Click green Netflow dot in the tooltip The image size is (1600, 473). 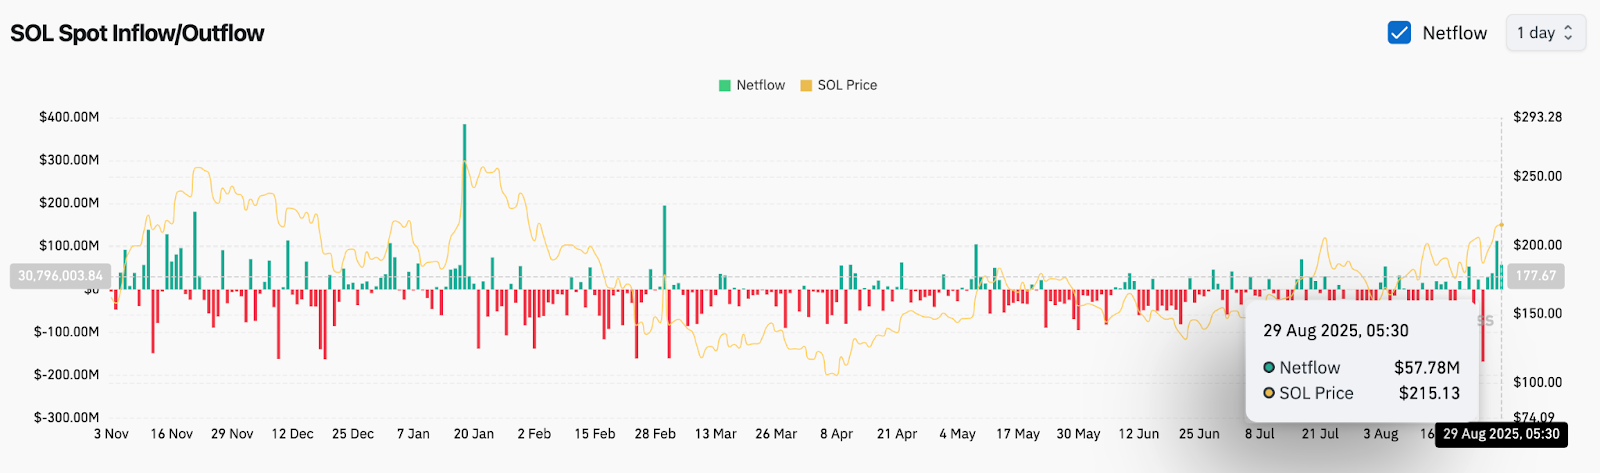coord(1269,367)
